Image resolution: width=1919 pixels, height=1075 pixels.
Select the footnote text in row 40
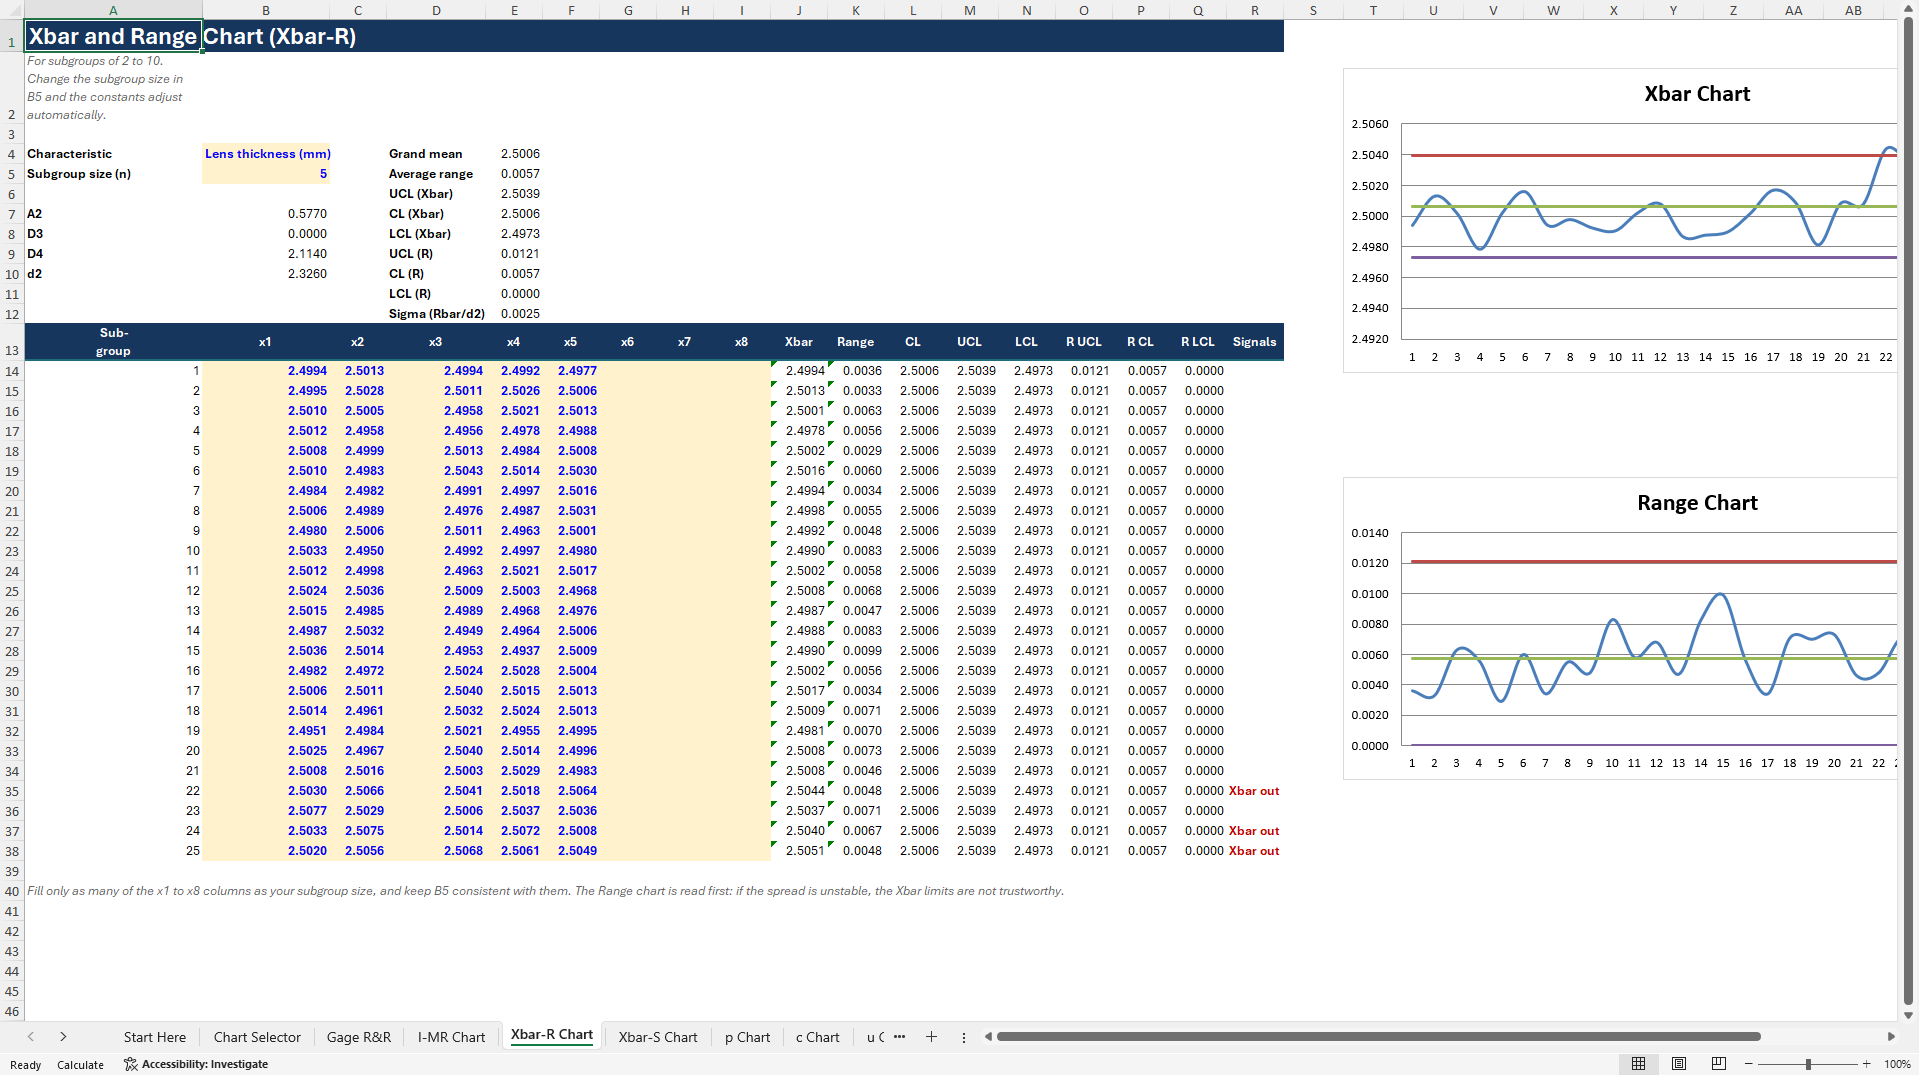pyautogui.click(x=545, y=891)
